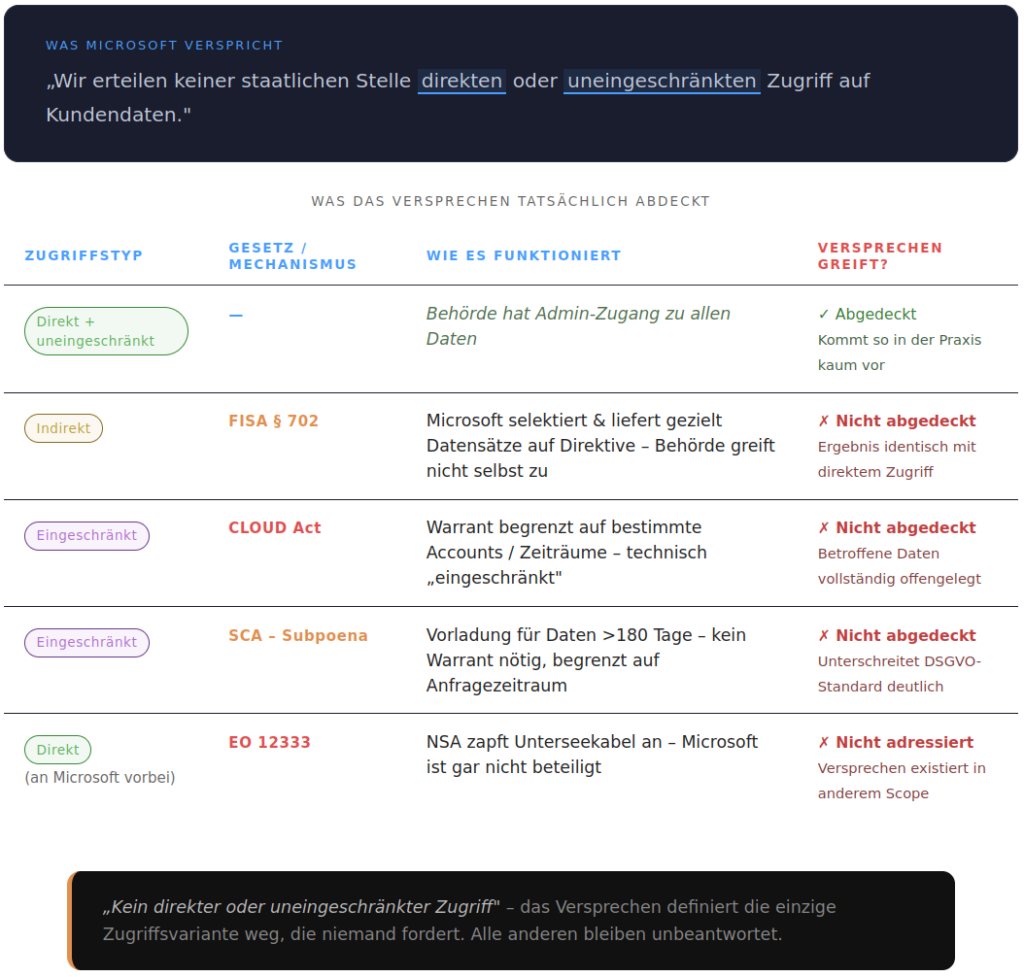Click the "FISA § 702" law label
This screenshot has height=977, width=1024.
(x=273, y=421)
